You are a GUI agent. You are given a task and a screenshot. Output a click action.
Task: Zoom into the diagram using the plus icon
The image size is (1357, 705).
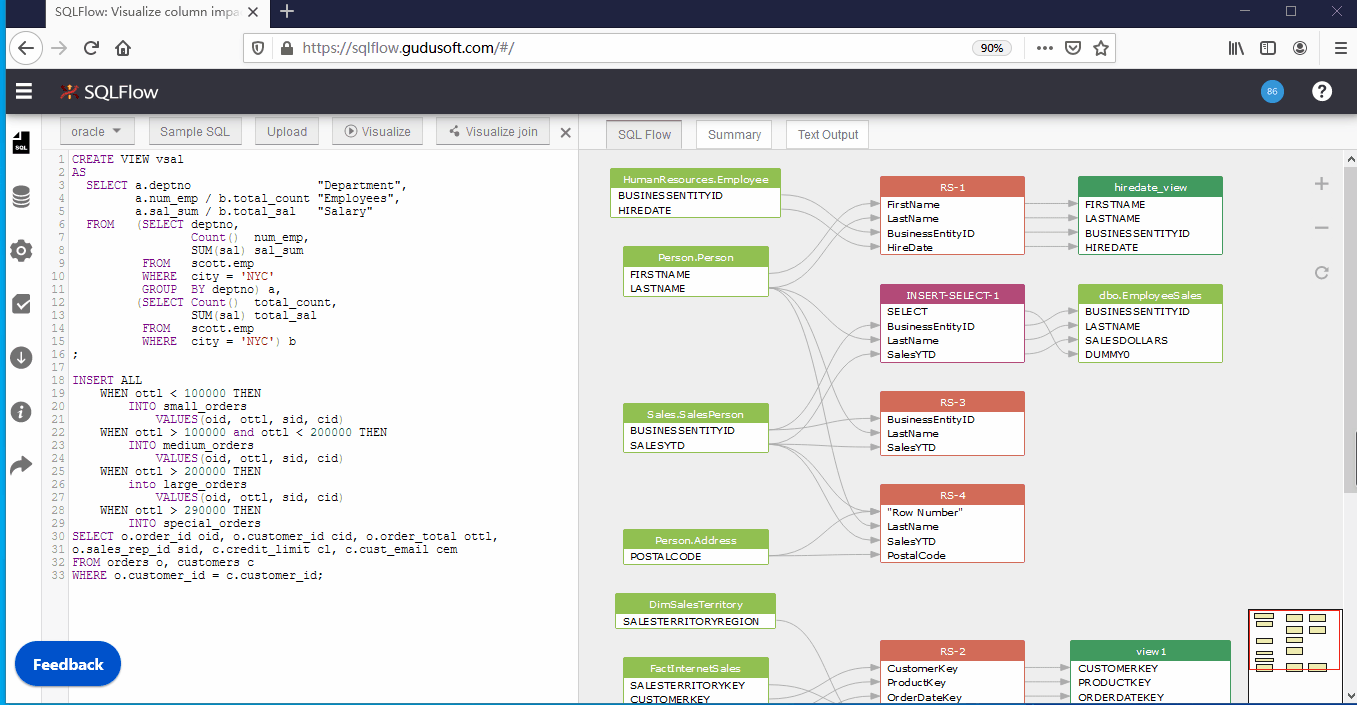pyautogui.click(x=1321, y=183)
